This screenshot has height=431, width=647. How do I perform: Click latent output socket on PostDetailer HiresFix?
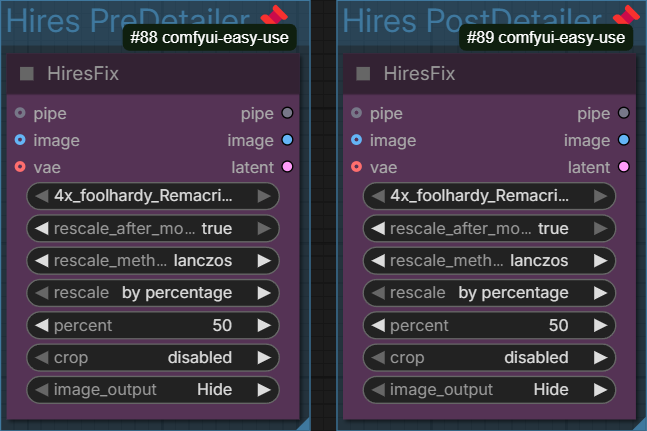(624, 167)
